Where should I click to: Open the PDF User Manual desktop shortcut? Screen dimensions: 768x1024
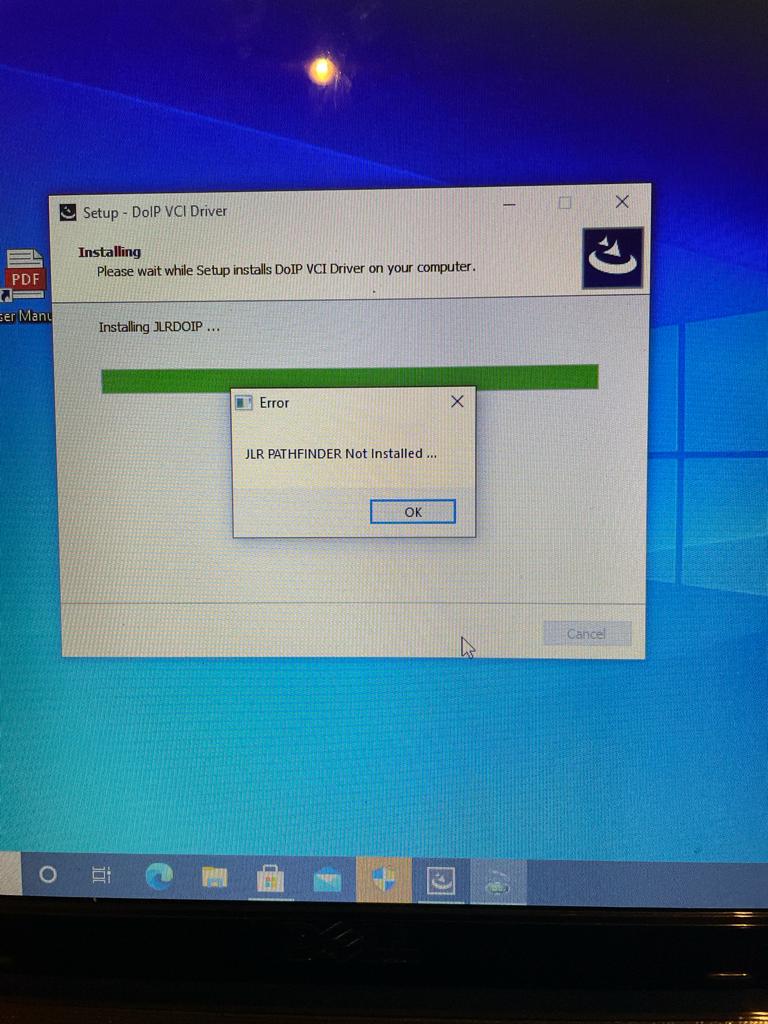25,286
